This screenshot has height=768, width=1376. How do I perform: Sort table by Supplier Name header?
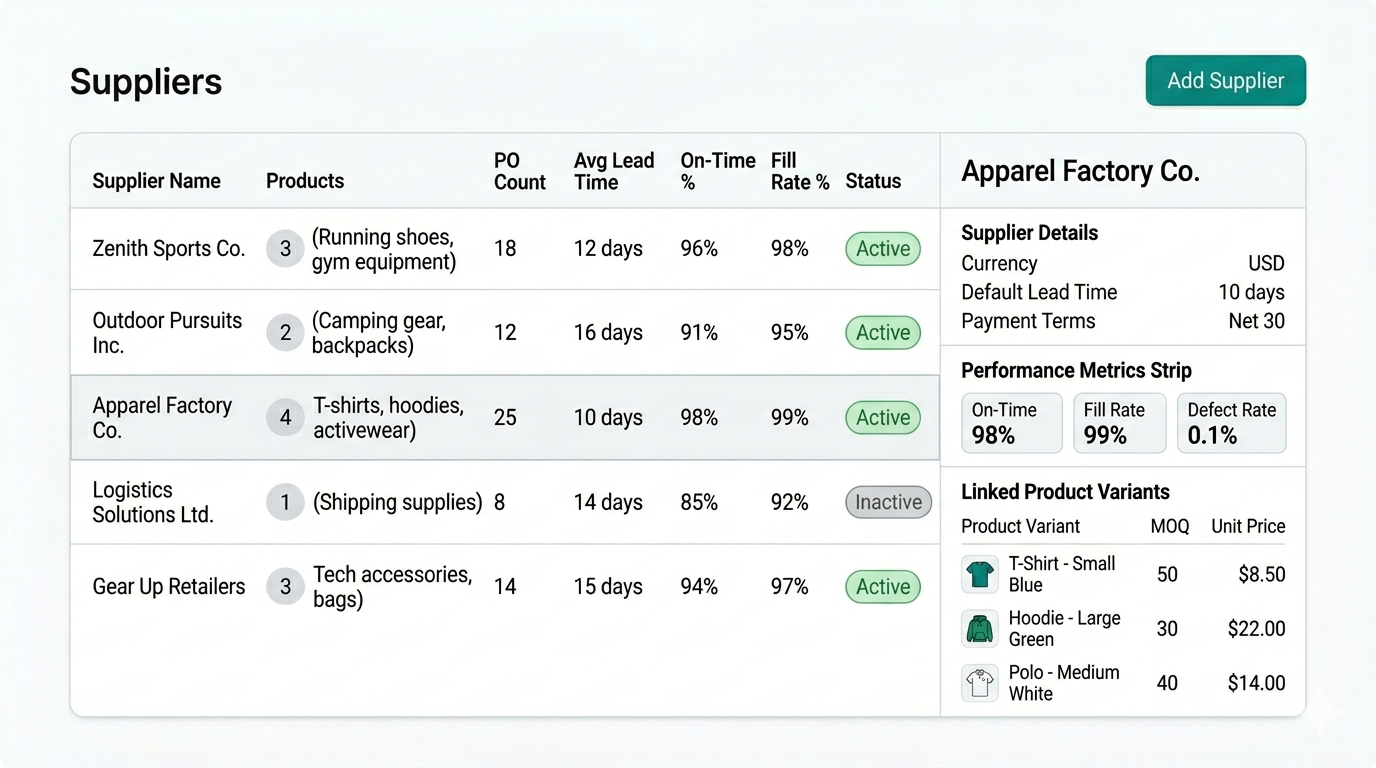pyautogui.click(x=156, y=181)
